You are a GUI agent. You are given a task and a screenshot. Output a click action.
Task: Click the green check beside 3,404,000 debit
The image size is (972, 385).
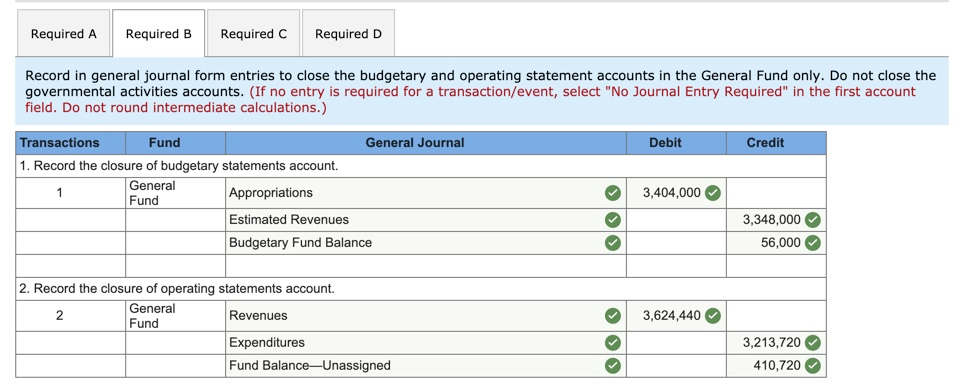(713, 193)
